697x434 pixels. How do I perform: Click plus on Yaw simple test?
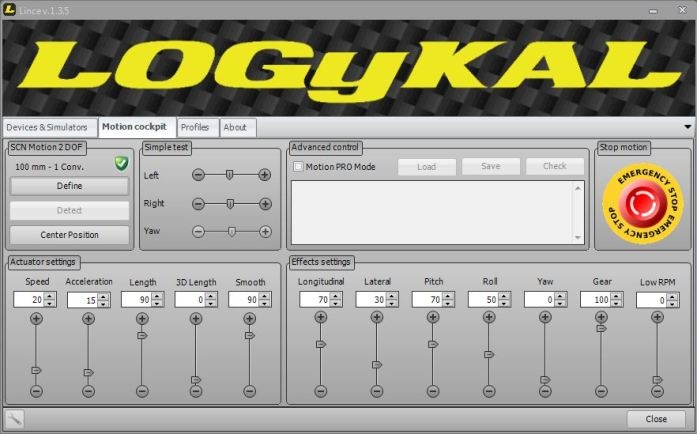[x=265, y=232]
